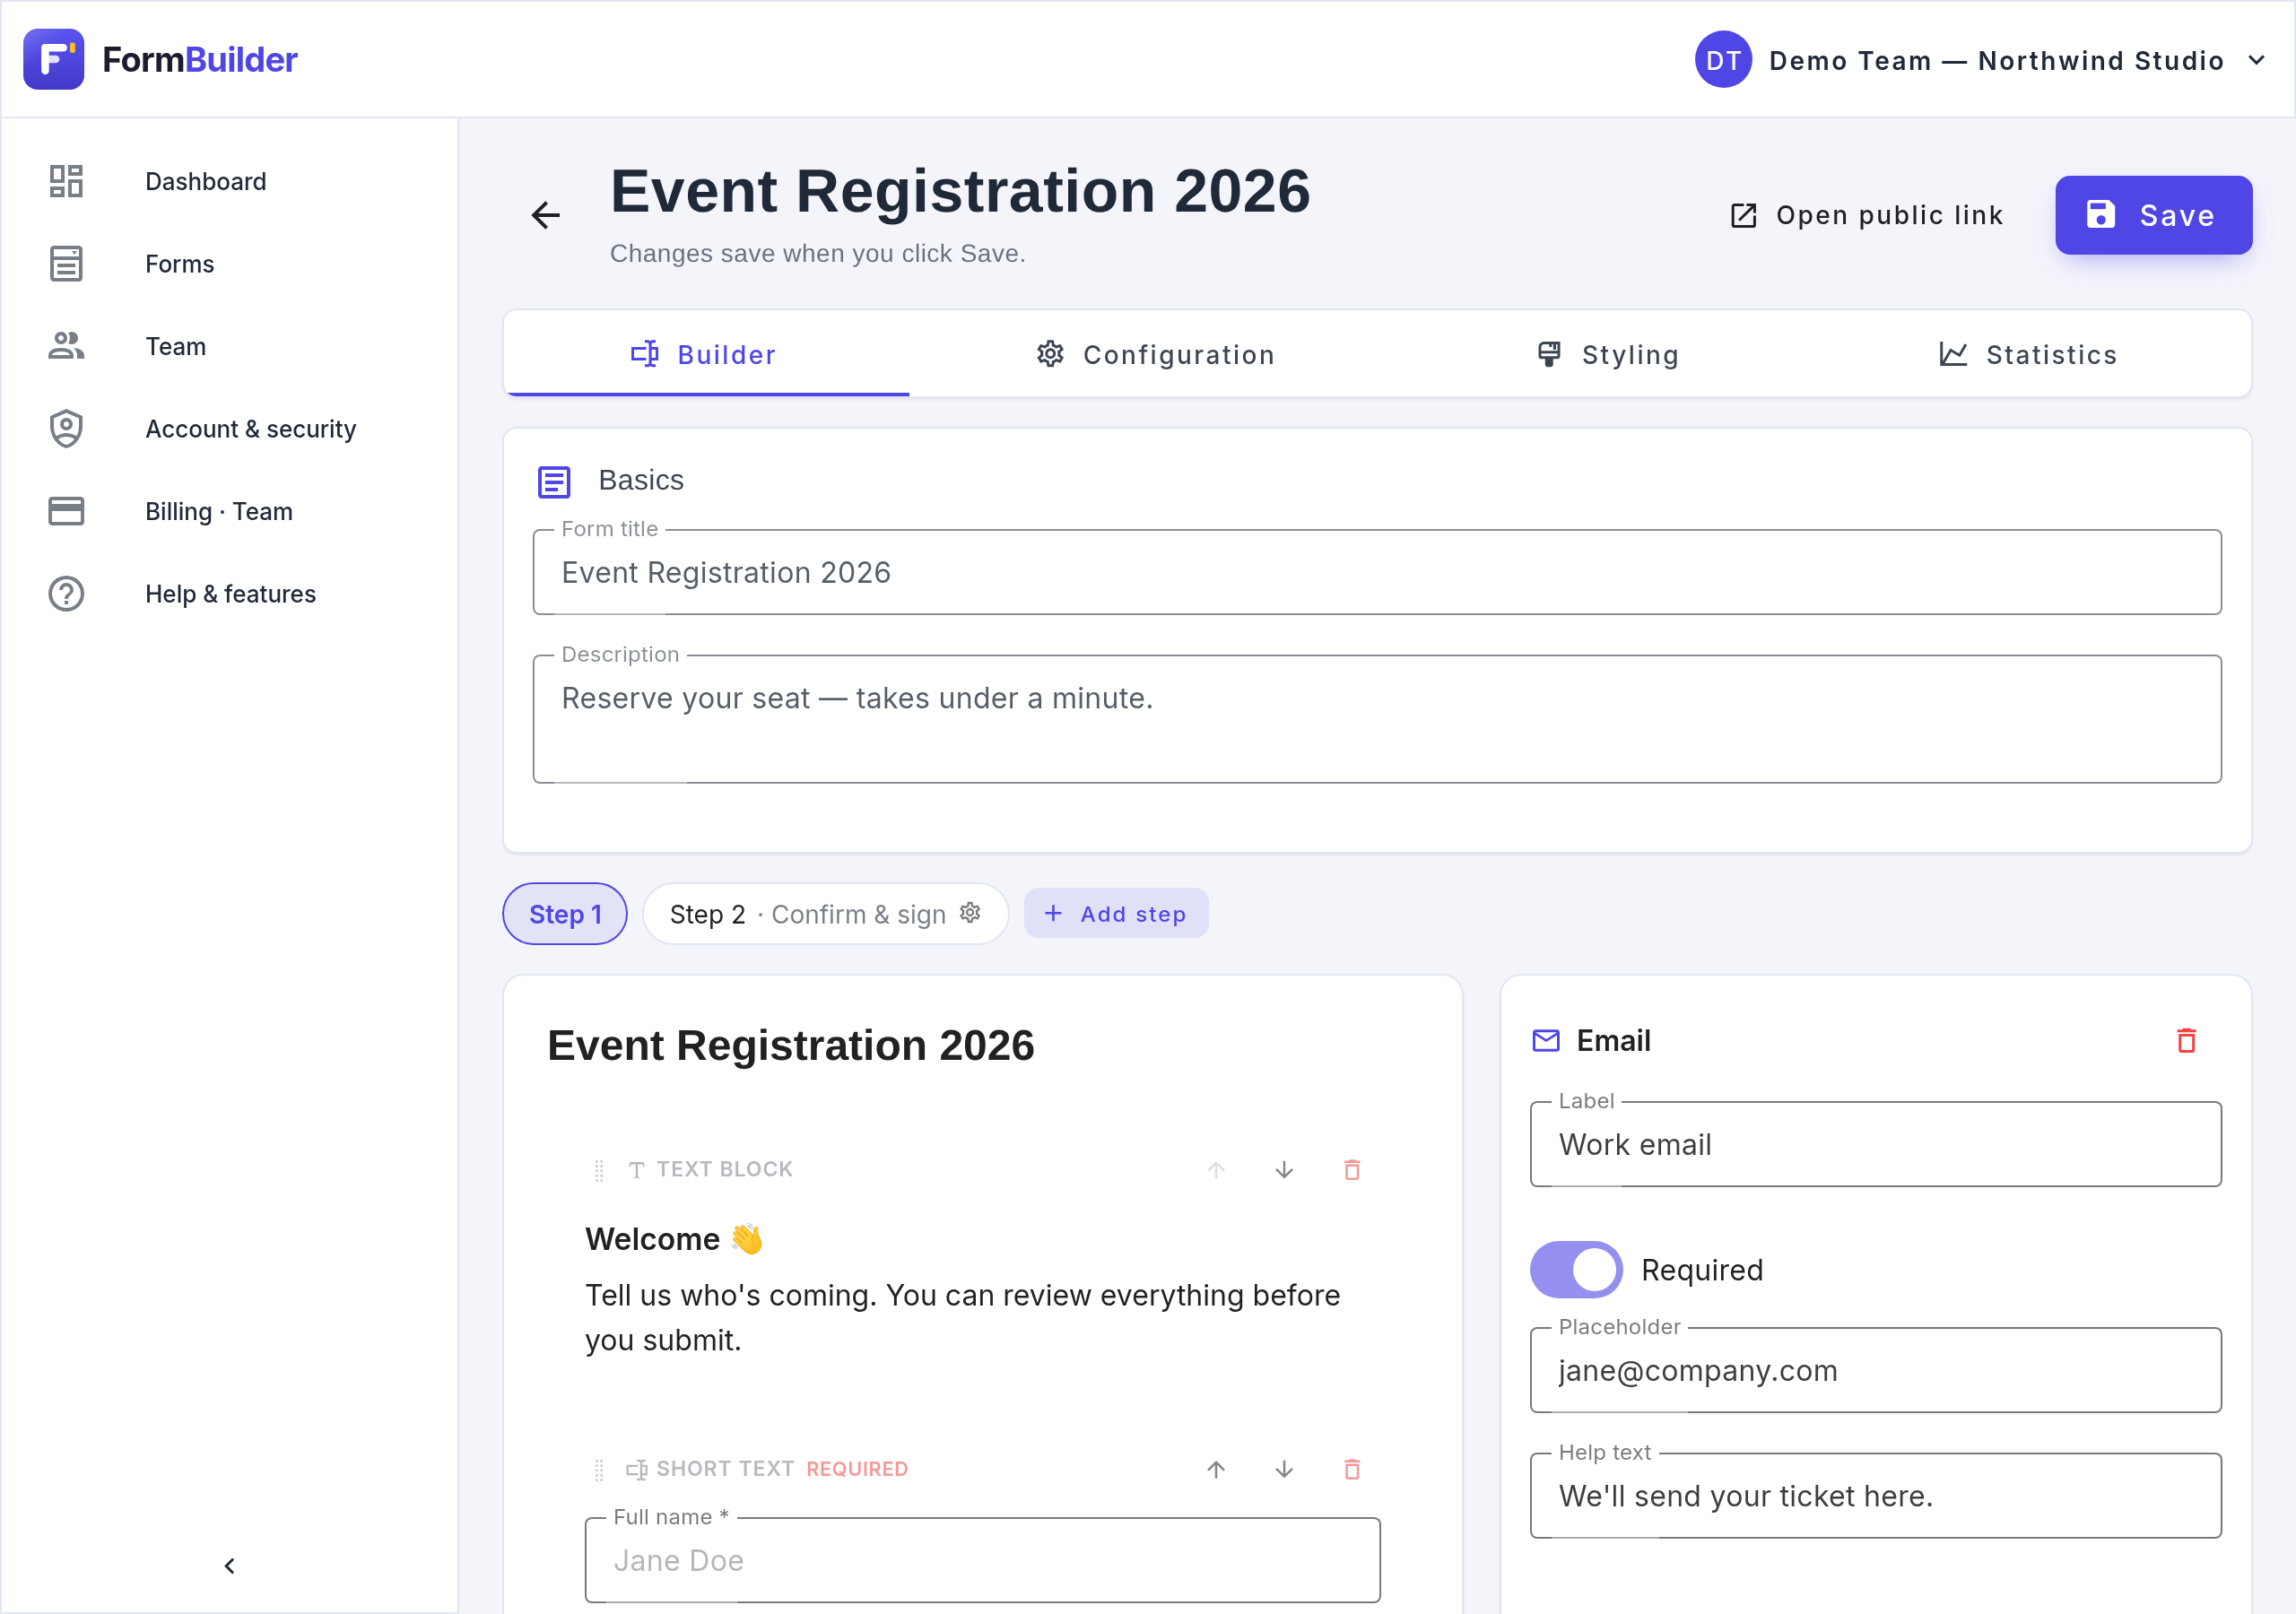Delete the Text Block element
2296x1614 pixels.
(x=1352, y=1169)
